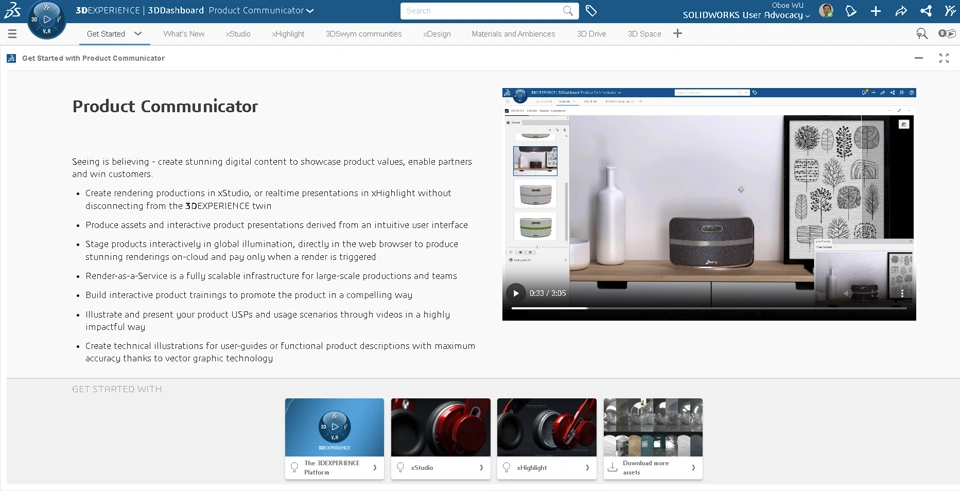Image resolution: width=960 pixels, height=491 pixels.
Task: Open the xStudio card chevron
Action: click(x=481, y=468)
